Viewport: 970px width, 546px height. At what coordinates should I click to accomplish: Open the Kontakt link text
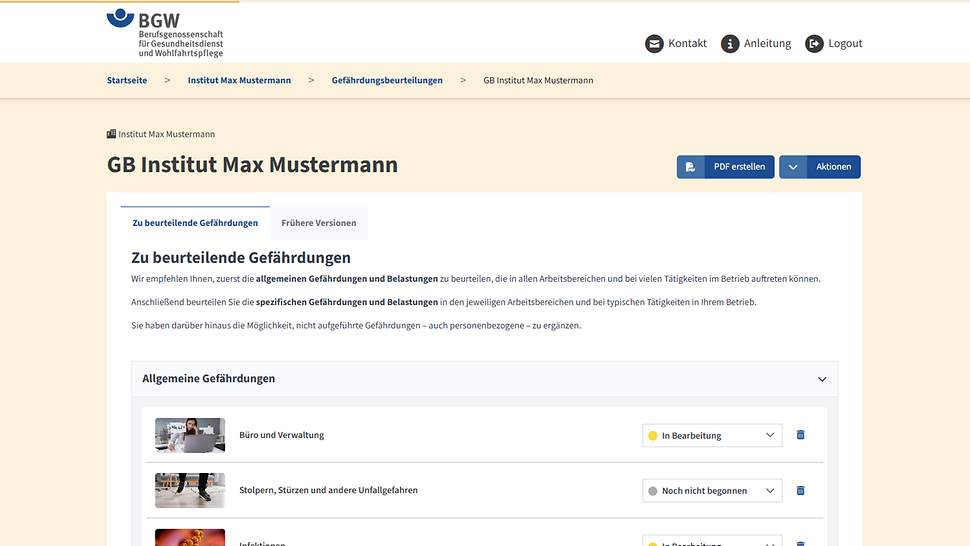tap(687, 43)
